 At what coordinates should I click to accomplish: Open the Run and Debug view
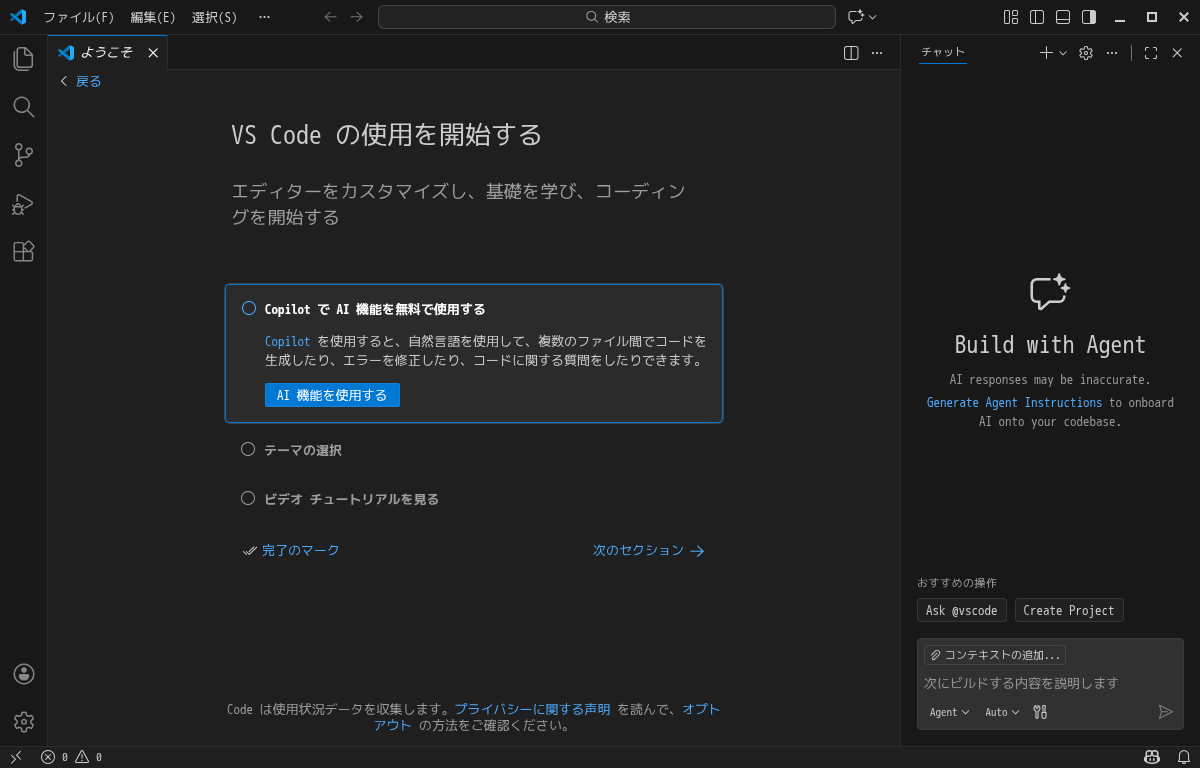click(23, 204)
